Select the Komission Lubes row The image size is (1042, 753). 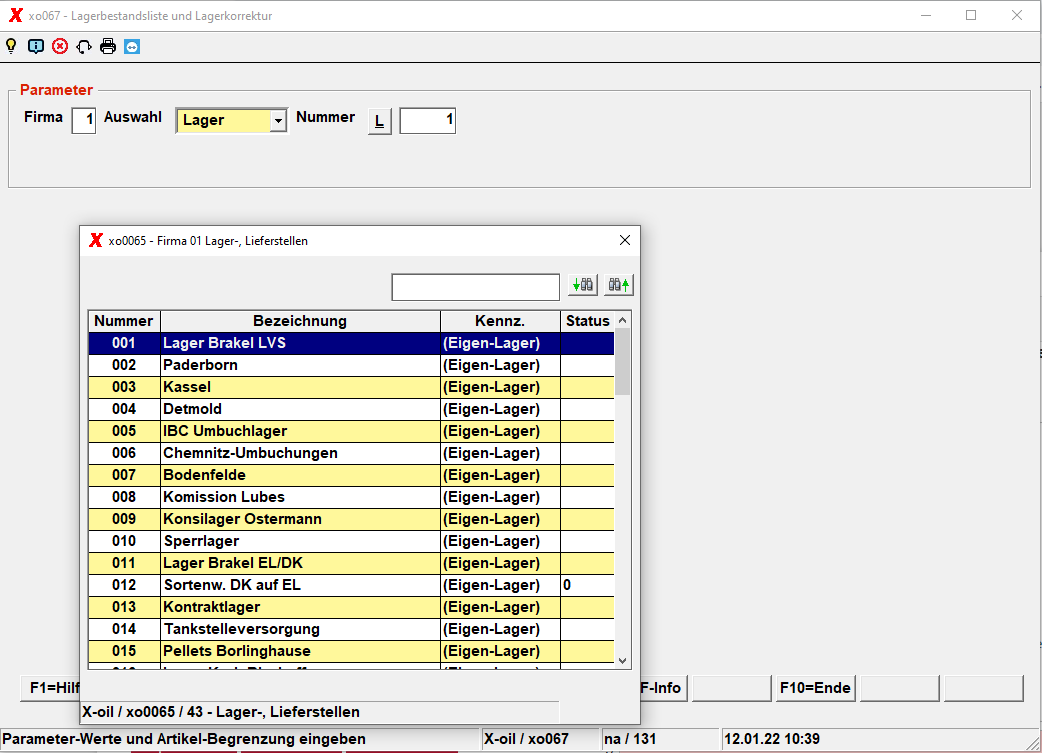tap(352, 496)
